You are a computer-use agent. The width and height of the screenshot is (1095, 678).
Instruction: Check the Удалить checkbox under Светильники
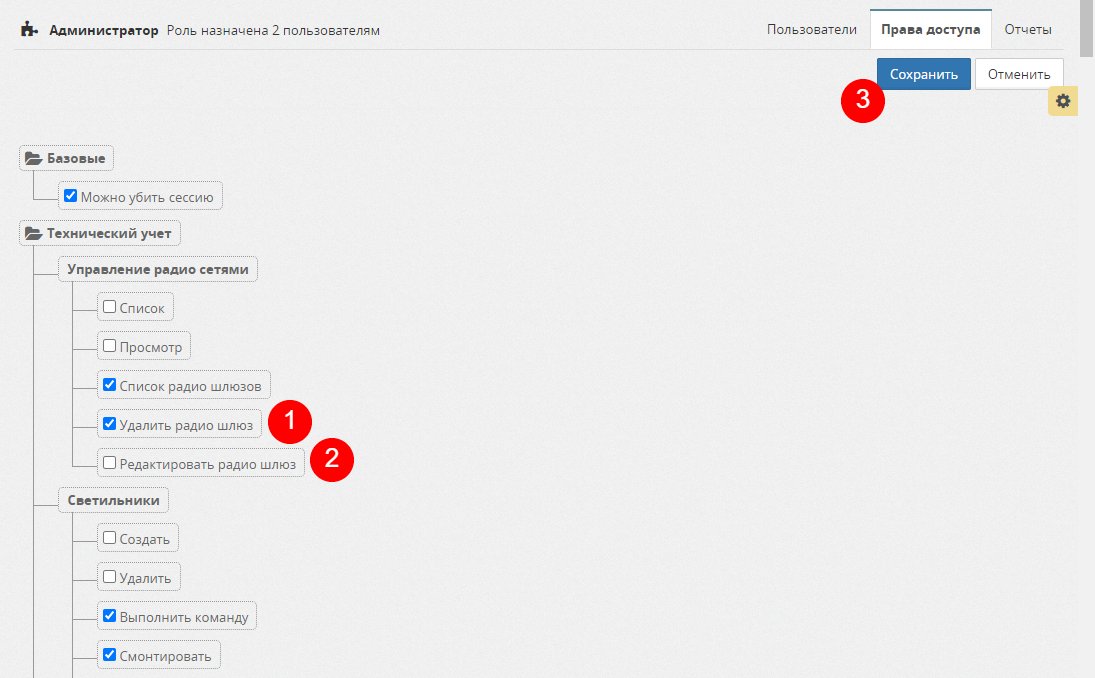110,577
